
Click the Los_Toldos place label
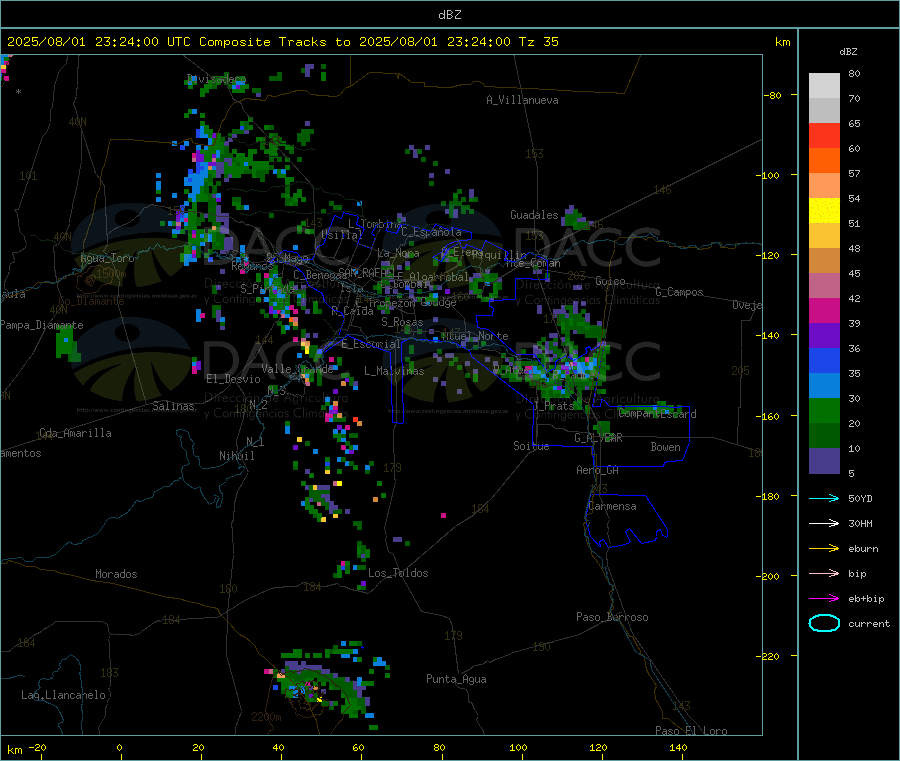pyautogui.click(x=398, y=573)
